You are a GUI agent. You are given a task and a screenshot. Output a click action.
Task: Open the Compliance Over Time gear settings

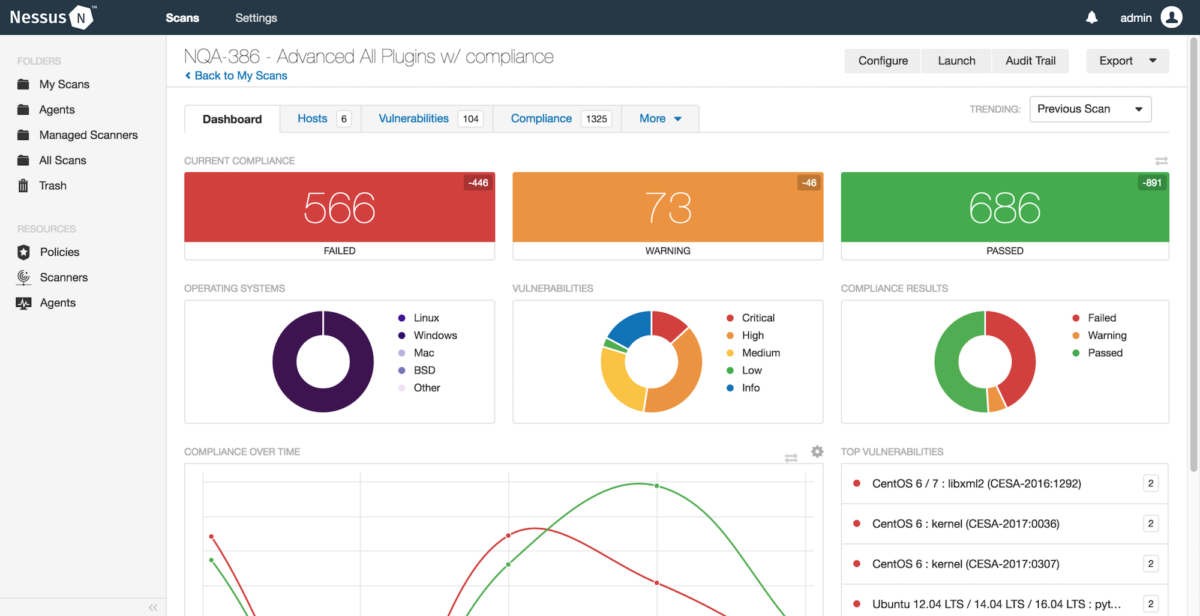point(817,452)
